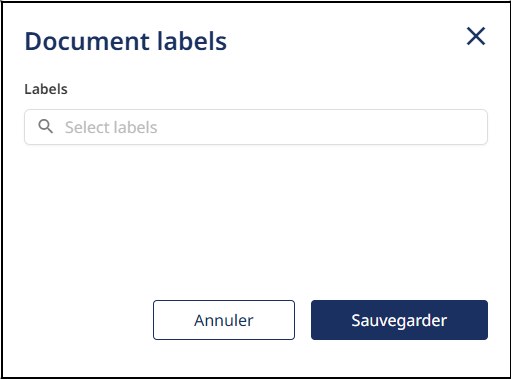Activate the labels search box
The image size is (511, 379).
pos(256,127)
